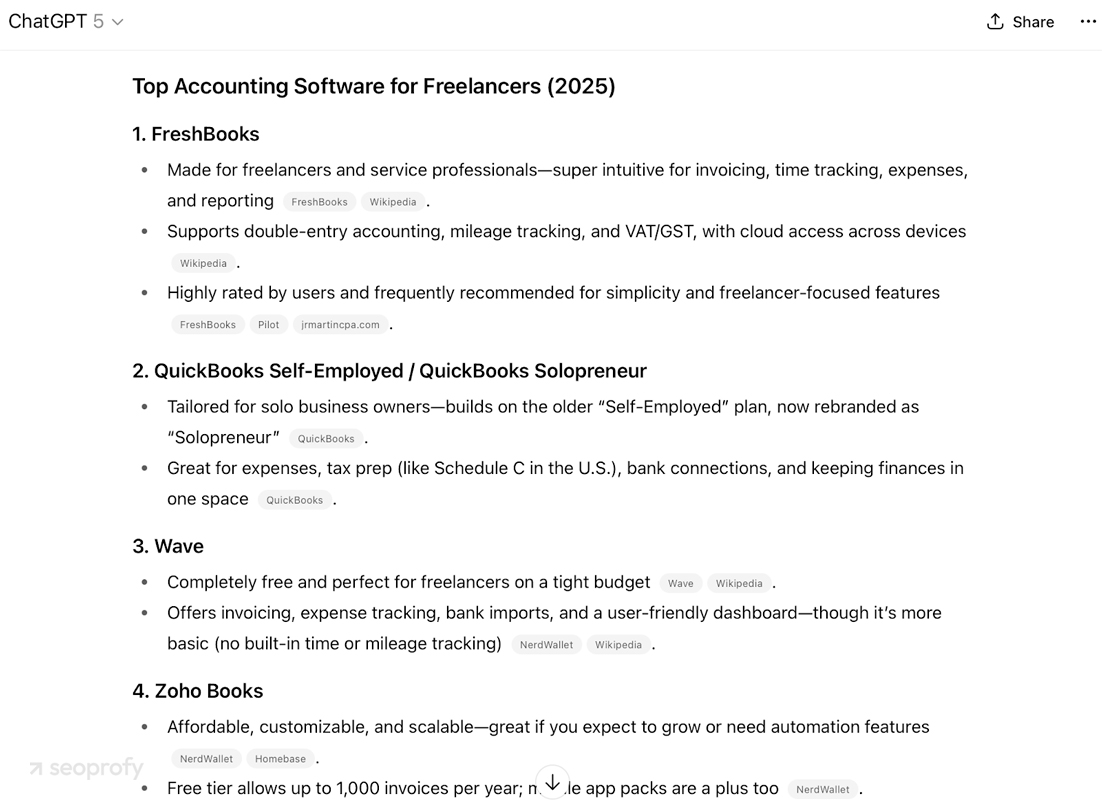Click the Homebase citation chip
This screenshot has width=1102, height=811.
pyautogui.click(x=280, y=759)
